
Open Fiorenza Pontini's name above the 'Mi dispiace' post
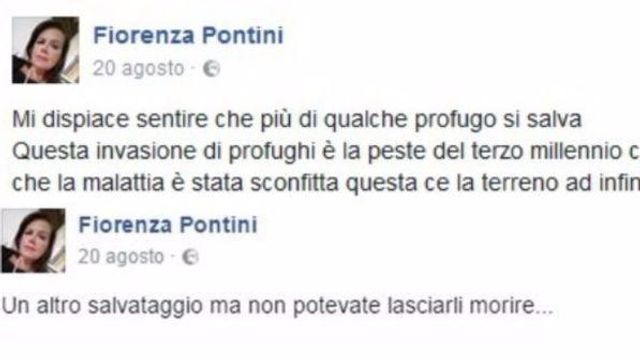(188, 35)
